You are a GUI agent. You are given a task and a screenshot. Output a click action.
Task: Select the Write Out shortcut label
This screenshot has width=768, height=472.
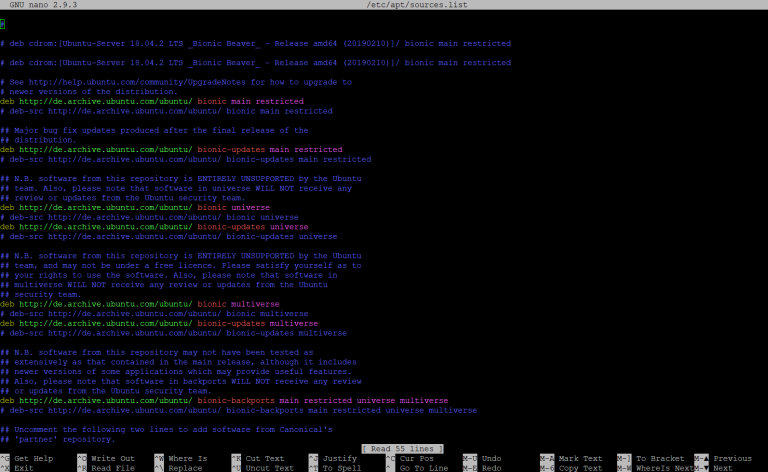point(113,458)
